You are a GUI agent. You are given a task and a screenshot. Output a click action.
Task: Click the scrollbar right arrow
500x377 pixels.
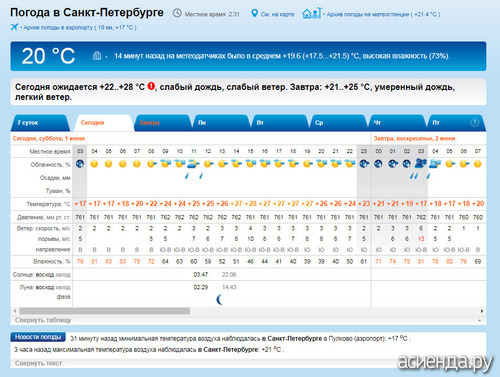(x=482, y=311)
